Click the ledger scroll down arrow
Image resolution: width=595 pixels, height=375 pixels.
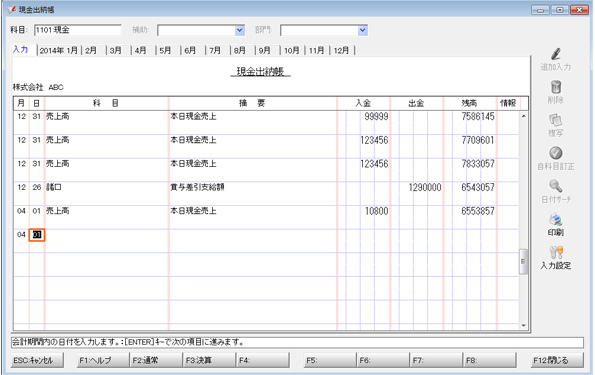click(523, 325)
